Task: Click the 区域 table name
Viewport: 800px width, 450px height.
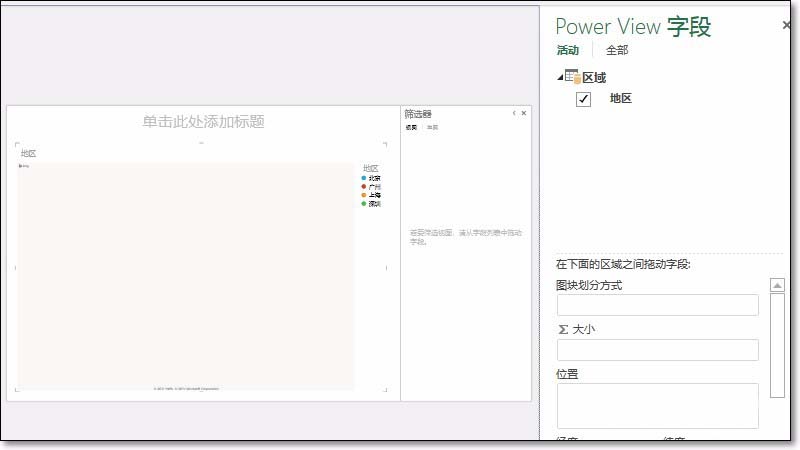Action: pos(594,78)
